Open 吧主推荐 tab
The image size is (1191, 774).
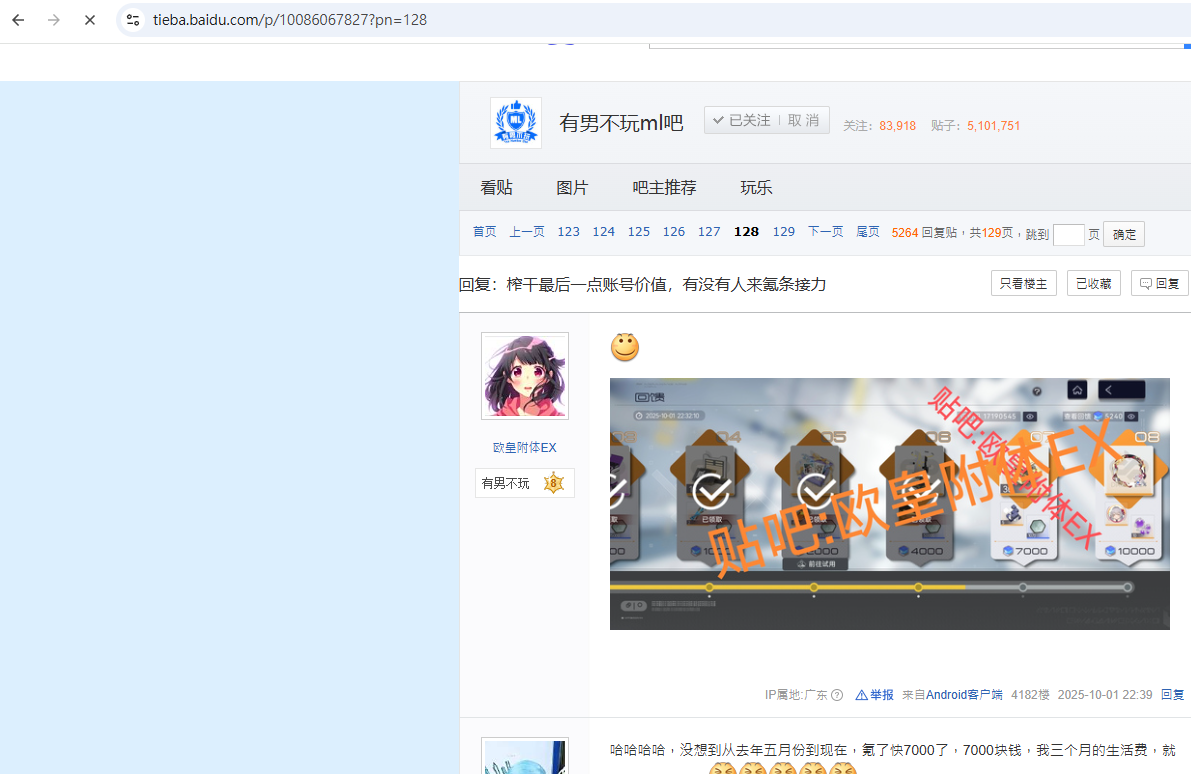pyautogui.click(x=664, y=188)
